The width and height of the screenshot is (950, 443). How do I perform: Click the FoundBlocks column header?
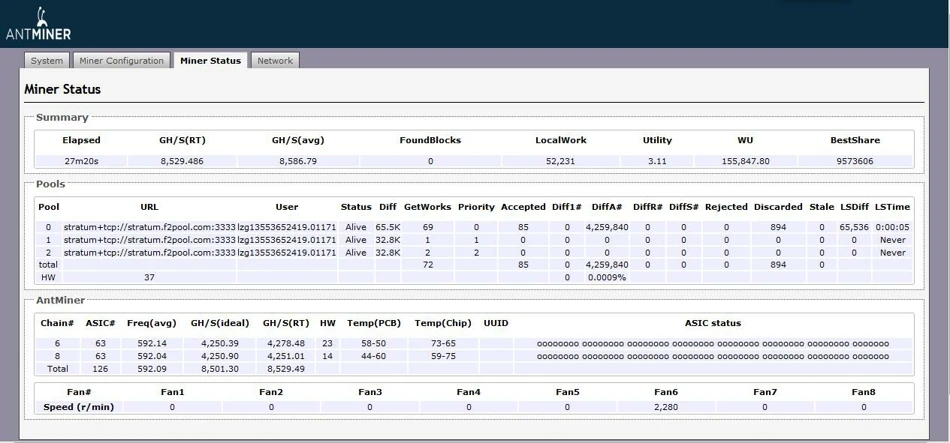click(430, 140)
